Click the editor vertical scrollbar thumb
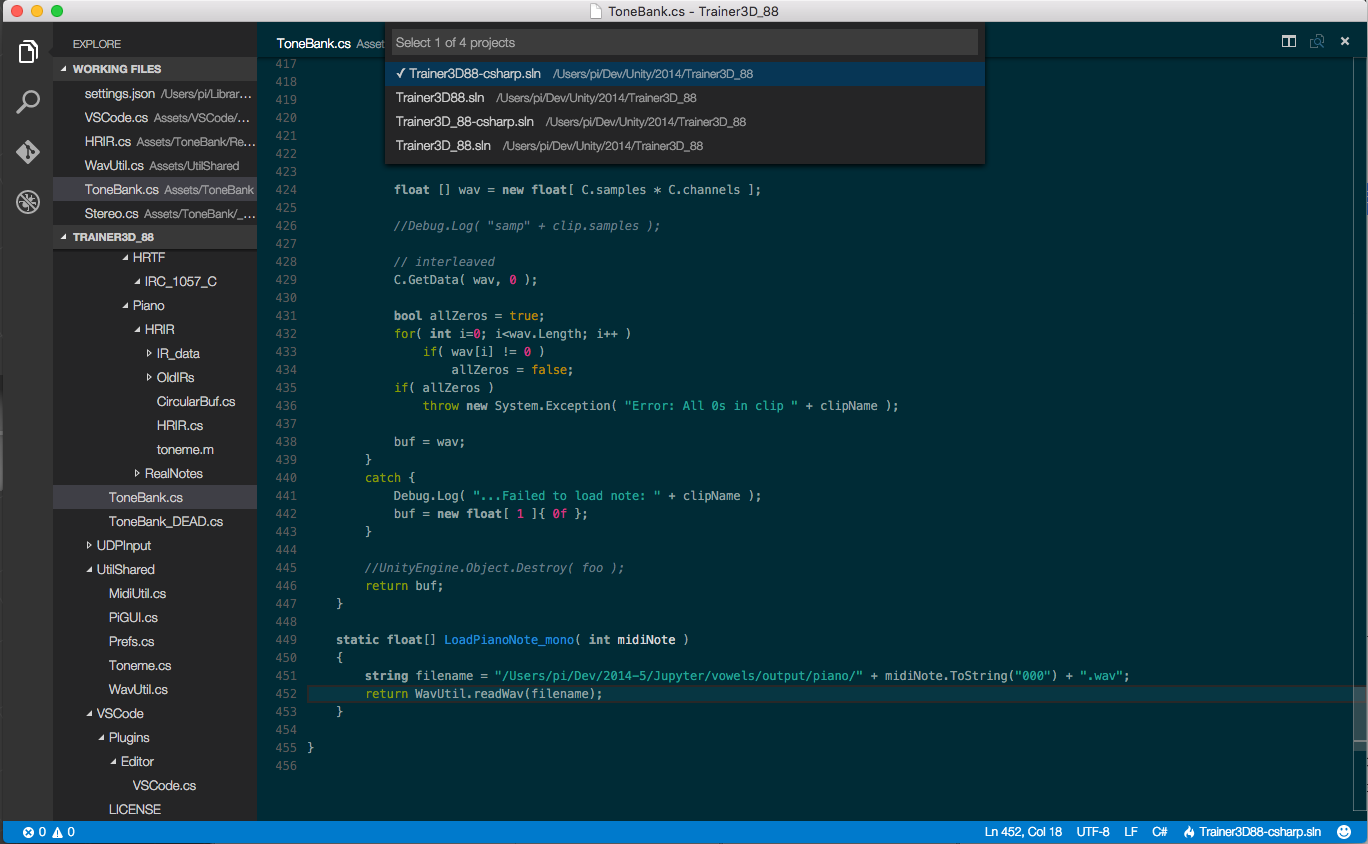 [1361, 719]
